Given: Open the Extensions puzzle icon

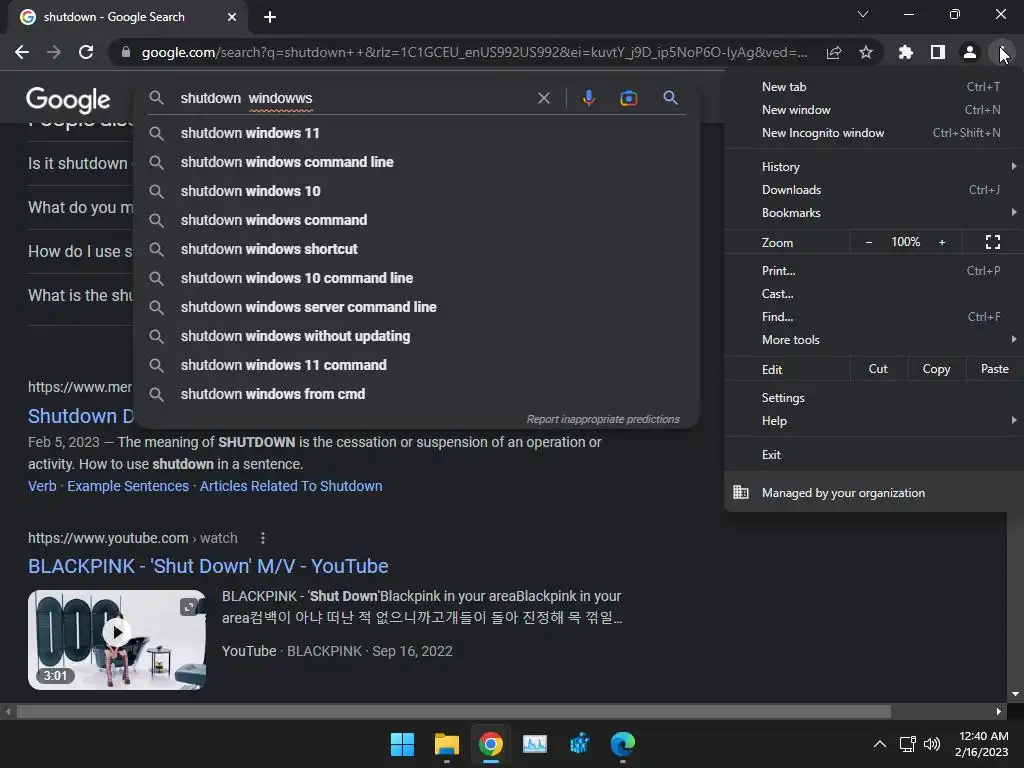Looking at the screenshot, I should click(906, 52).
